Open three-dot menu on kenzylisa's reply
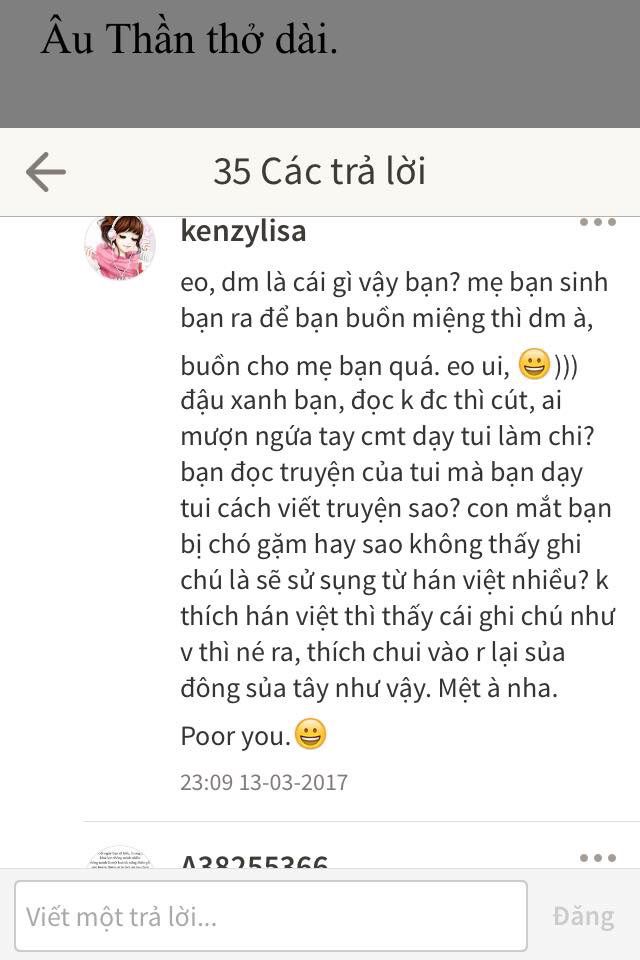The image size is (640, 960). point(598,222)
